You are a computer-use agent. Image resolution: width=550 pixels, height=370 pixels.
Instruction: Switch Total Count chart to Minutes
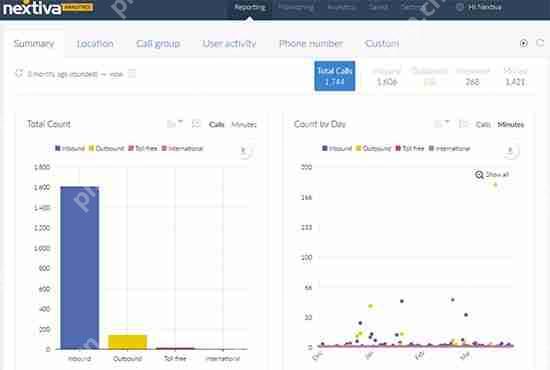coord(244,125)
